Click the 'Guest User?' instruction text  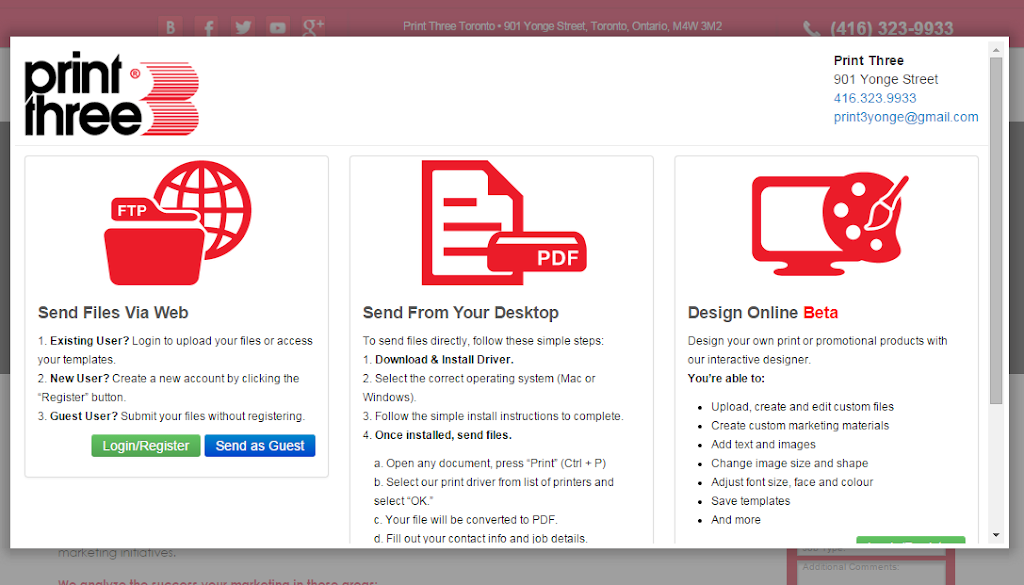click(x=171, y=417)
